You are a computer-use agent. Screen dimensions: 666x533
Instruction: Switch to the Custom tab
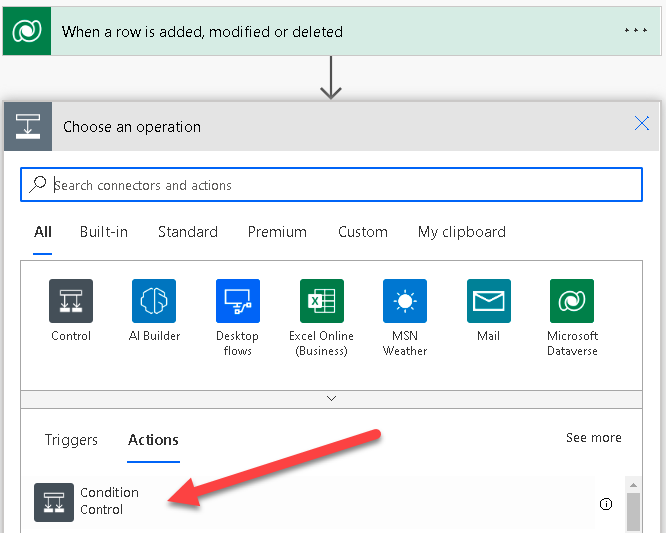point(363,232)
